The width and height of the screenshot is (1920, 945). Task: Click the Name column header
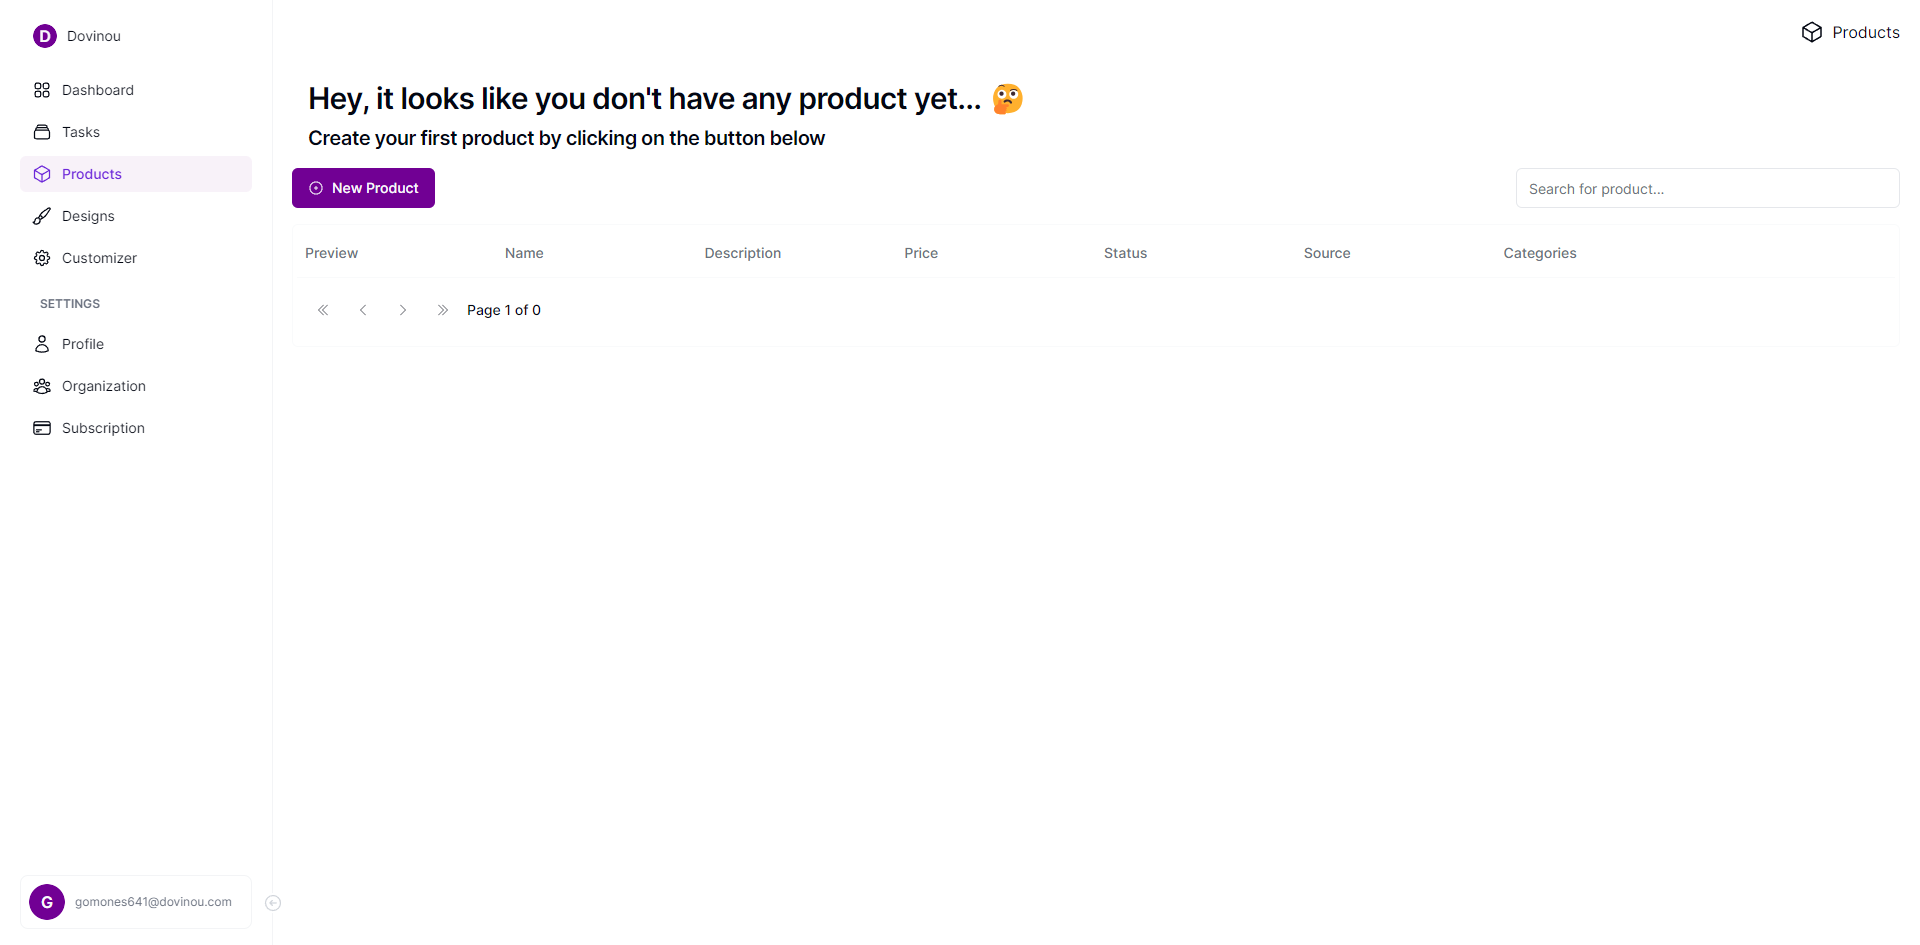coord(524,253)
